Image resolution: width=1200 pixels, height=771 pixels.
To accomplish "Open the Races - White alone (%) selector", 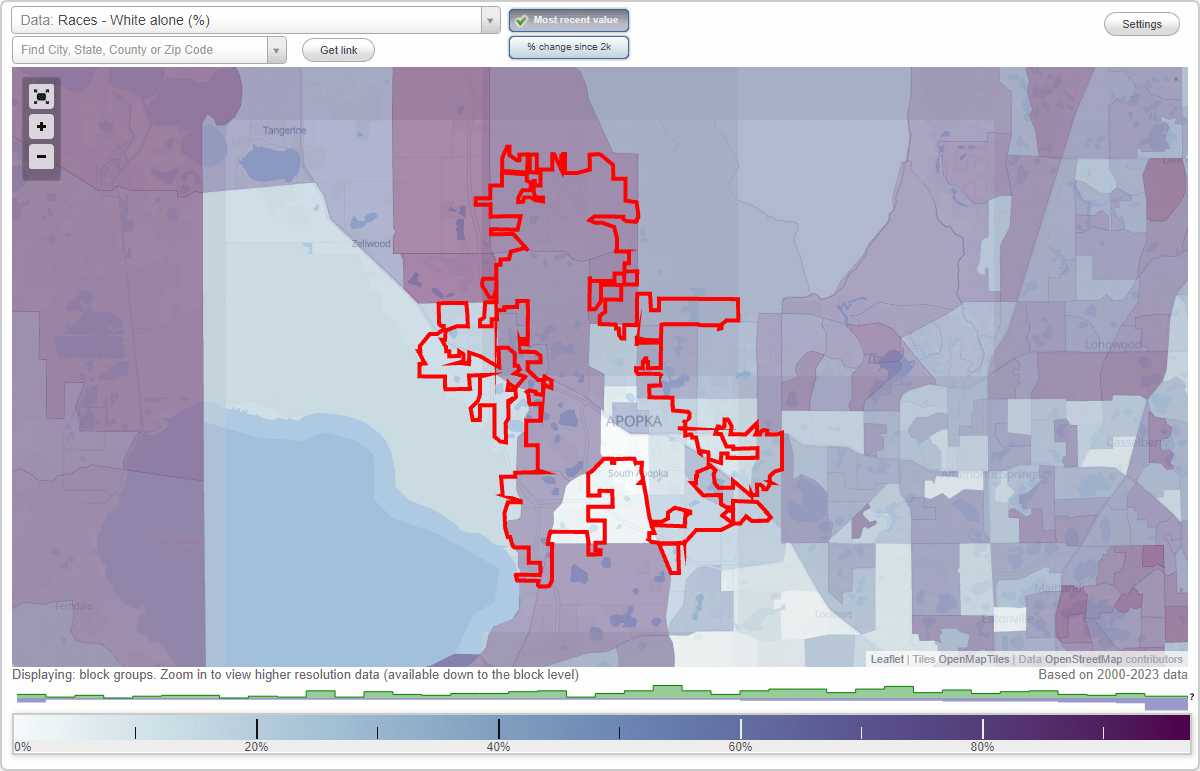I will 250,19.
